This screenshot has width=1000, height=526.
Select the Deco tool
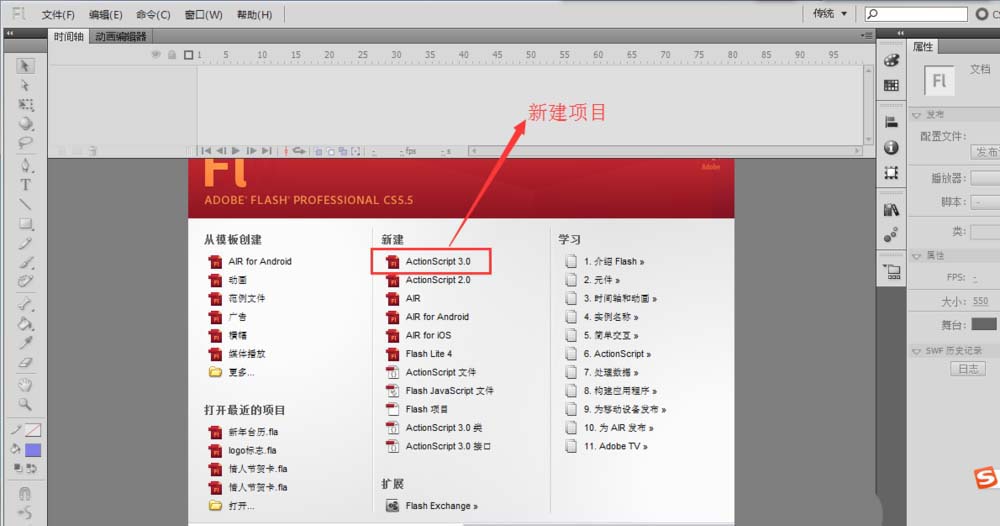pyautogui.click(x=26, y=281)
